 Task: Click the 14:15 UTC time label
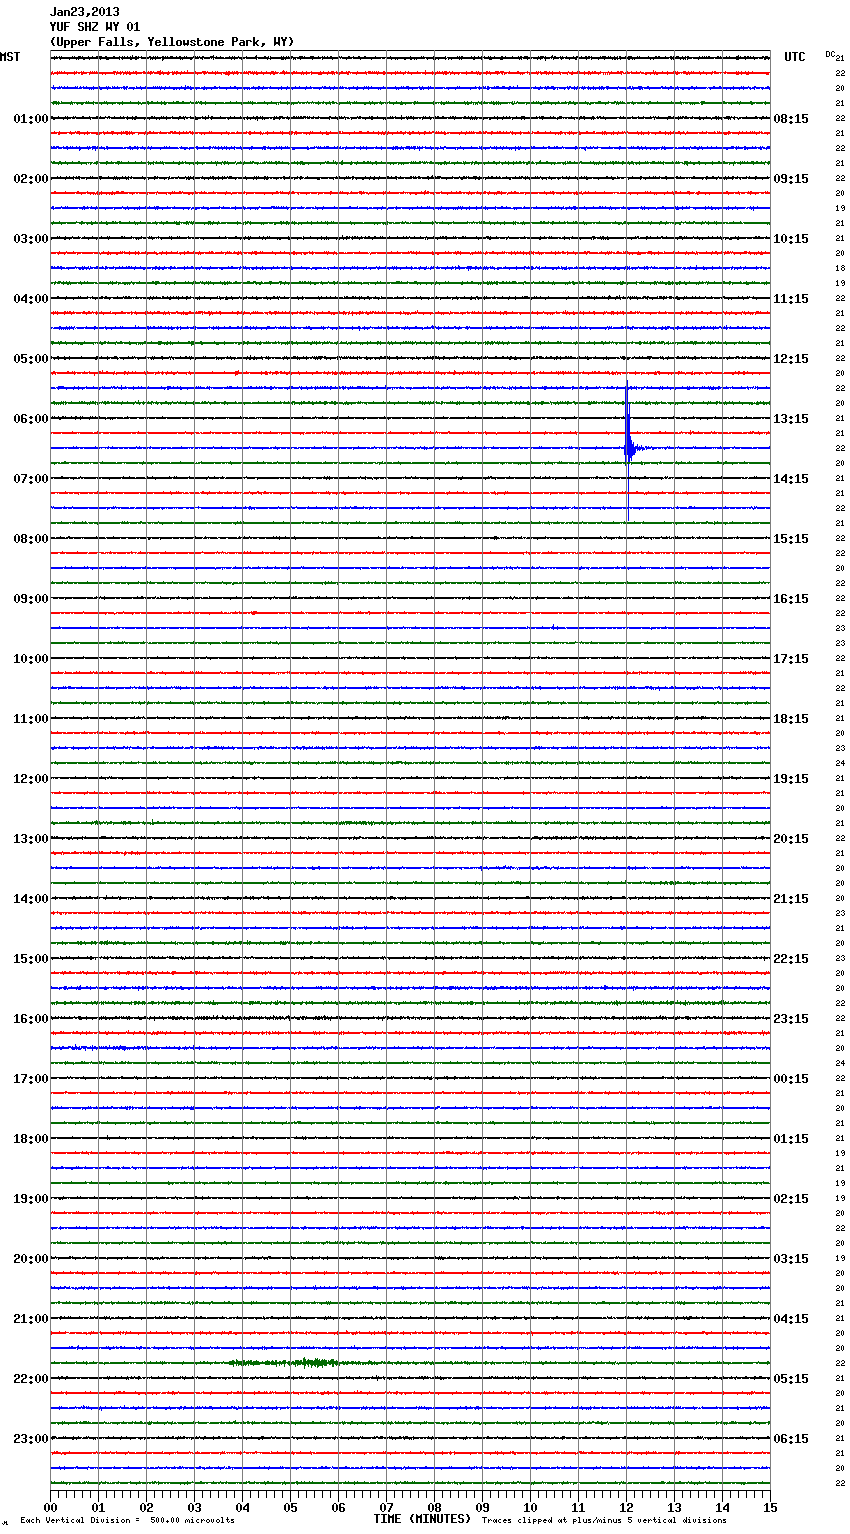pyautogui.click(x=791, y=479)
